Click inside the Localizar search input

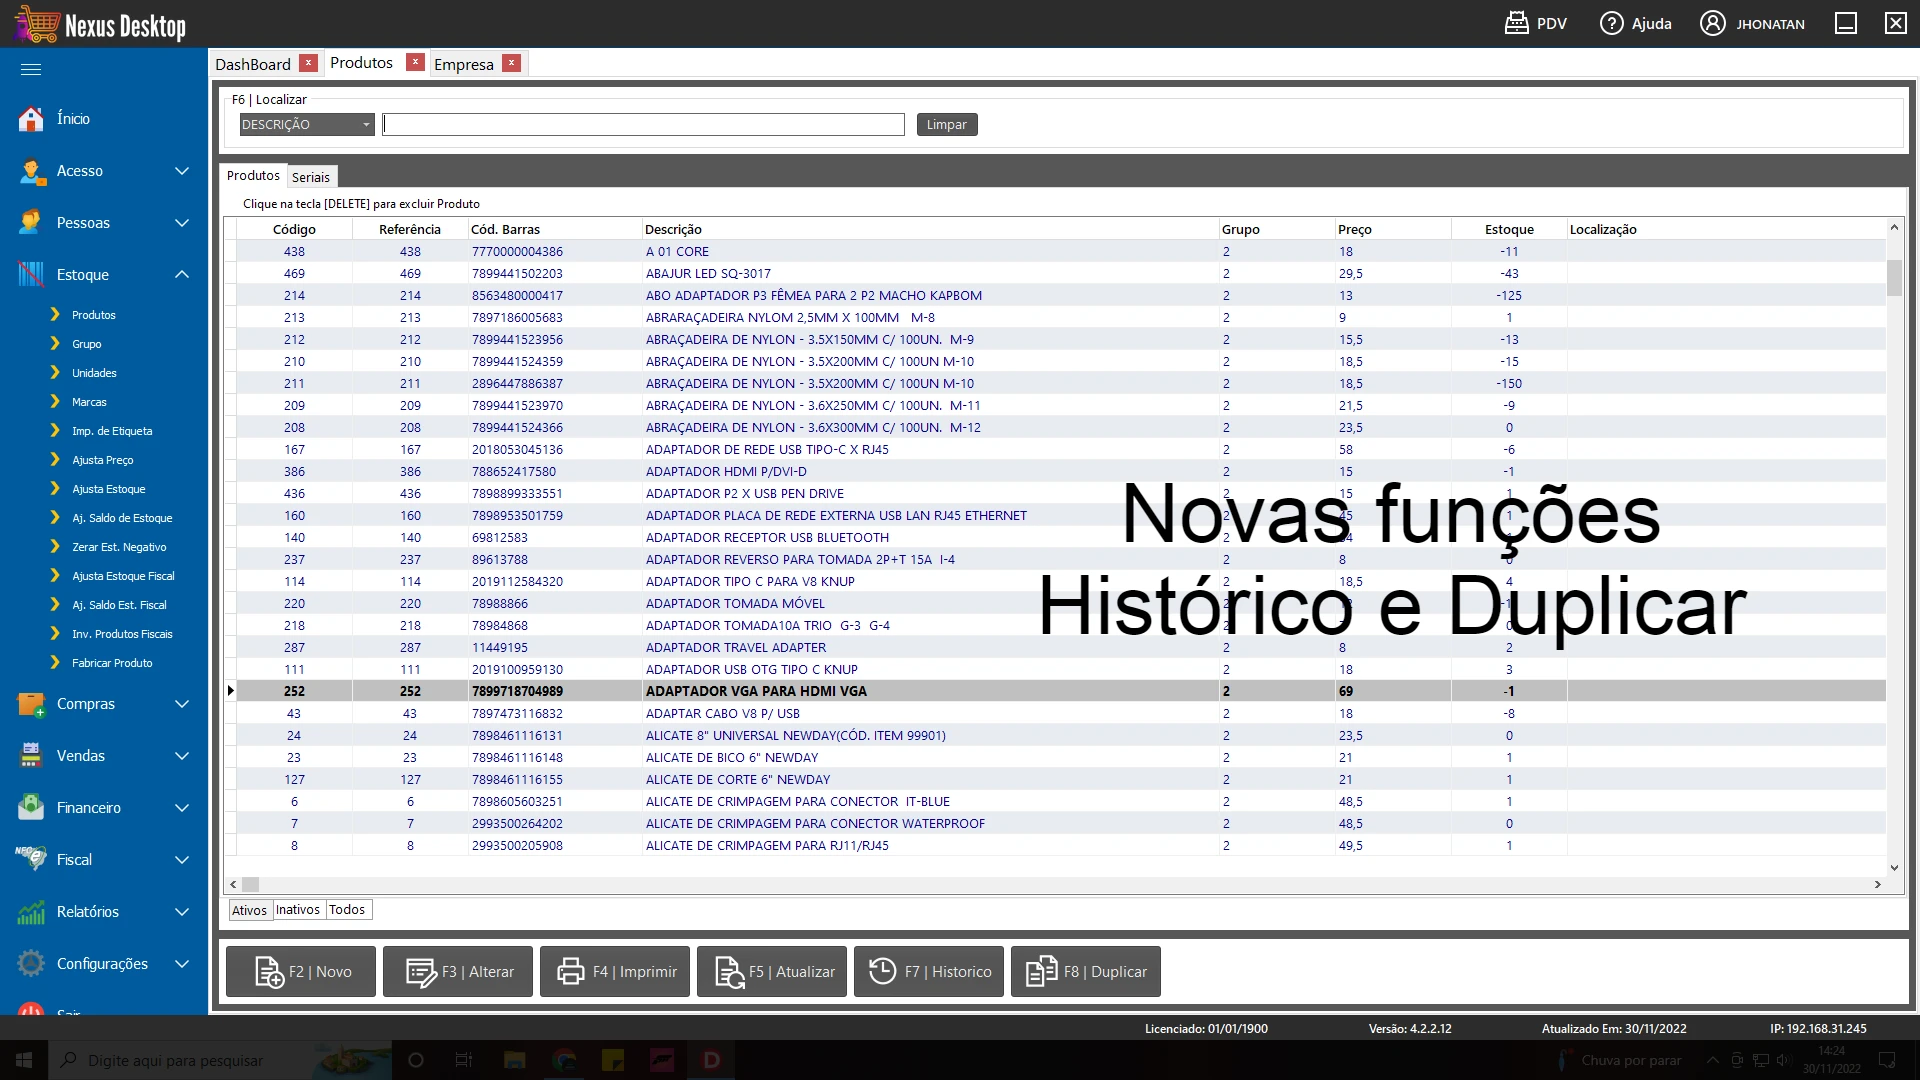click(x=643, y=124)
